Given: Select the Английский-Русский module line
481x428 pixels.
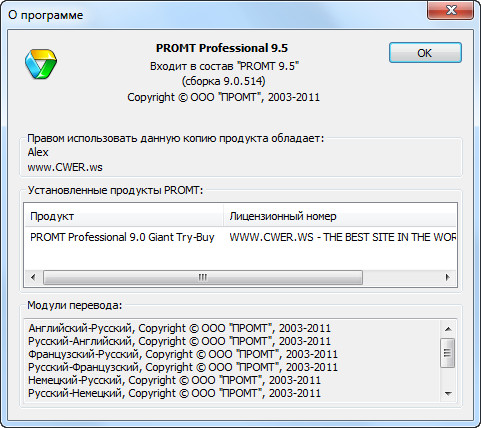Looking at the screenshot, I should pos(179,328).
